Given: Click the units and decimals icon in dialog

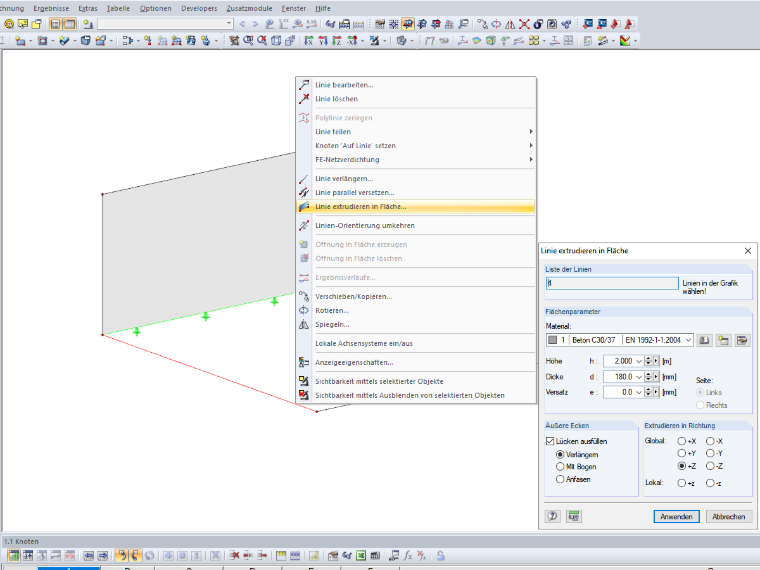Looking at the screenshot, I should click(x=574, y=516).
